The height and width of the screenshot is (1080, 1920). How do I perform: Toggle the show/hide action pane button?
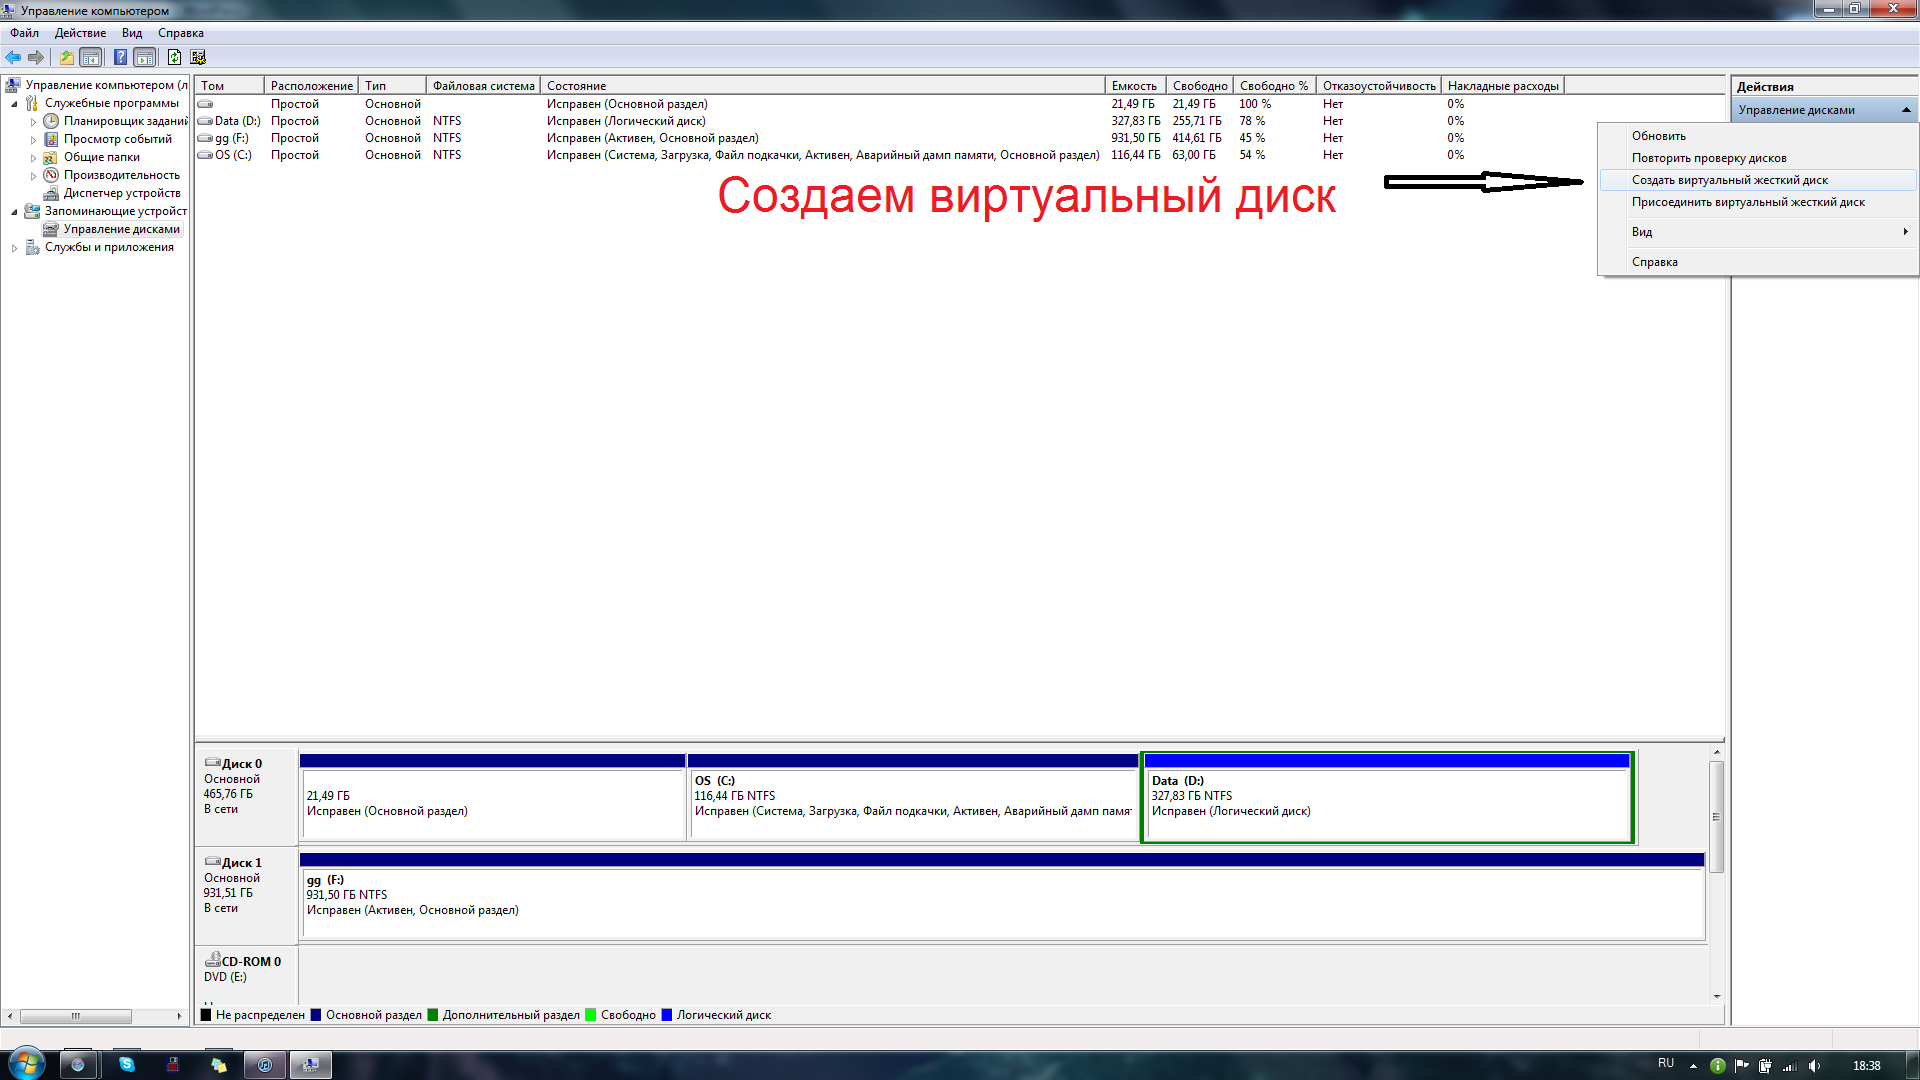pos(145,58)
